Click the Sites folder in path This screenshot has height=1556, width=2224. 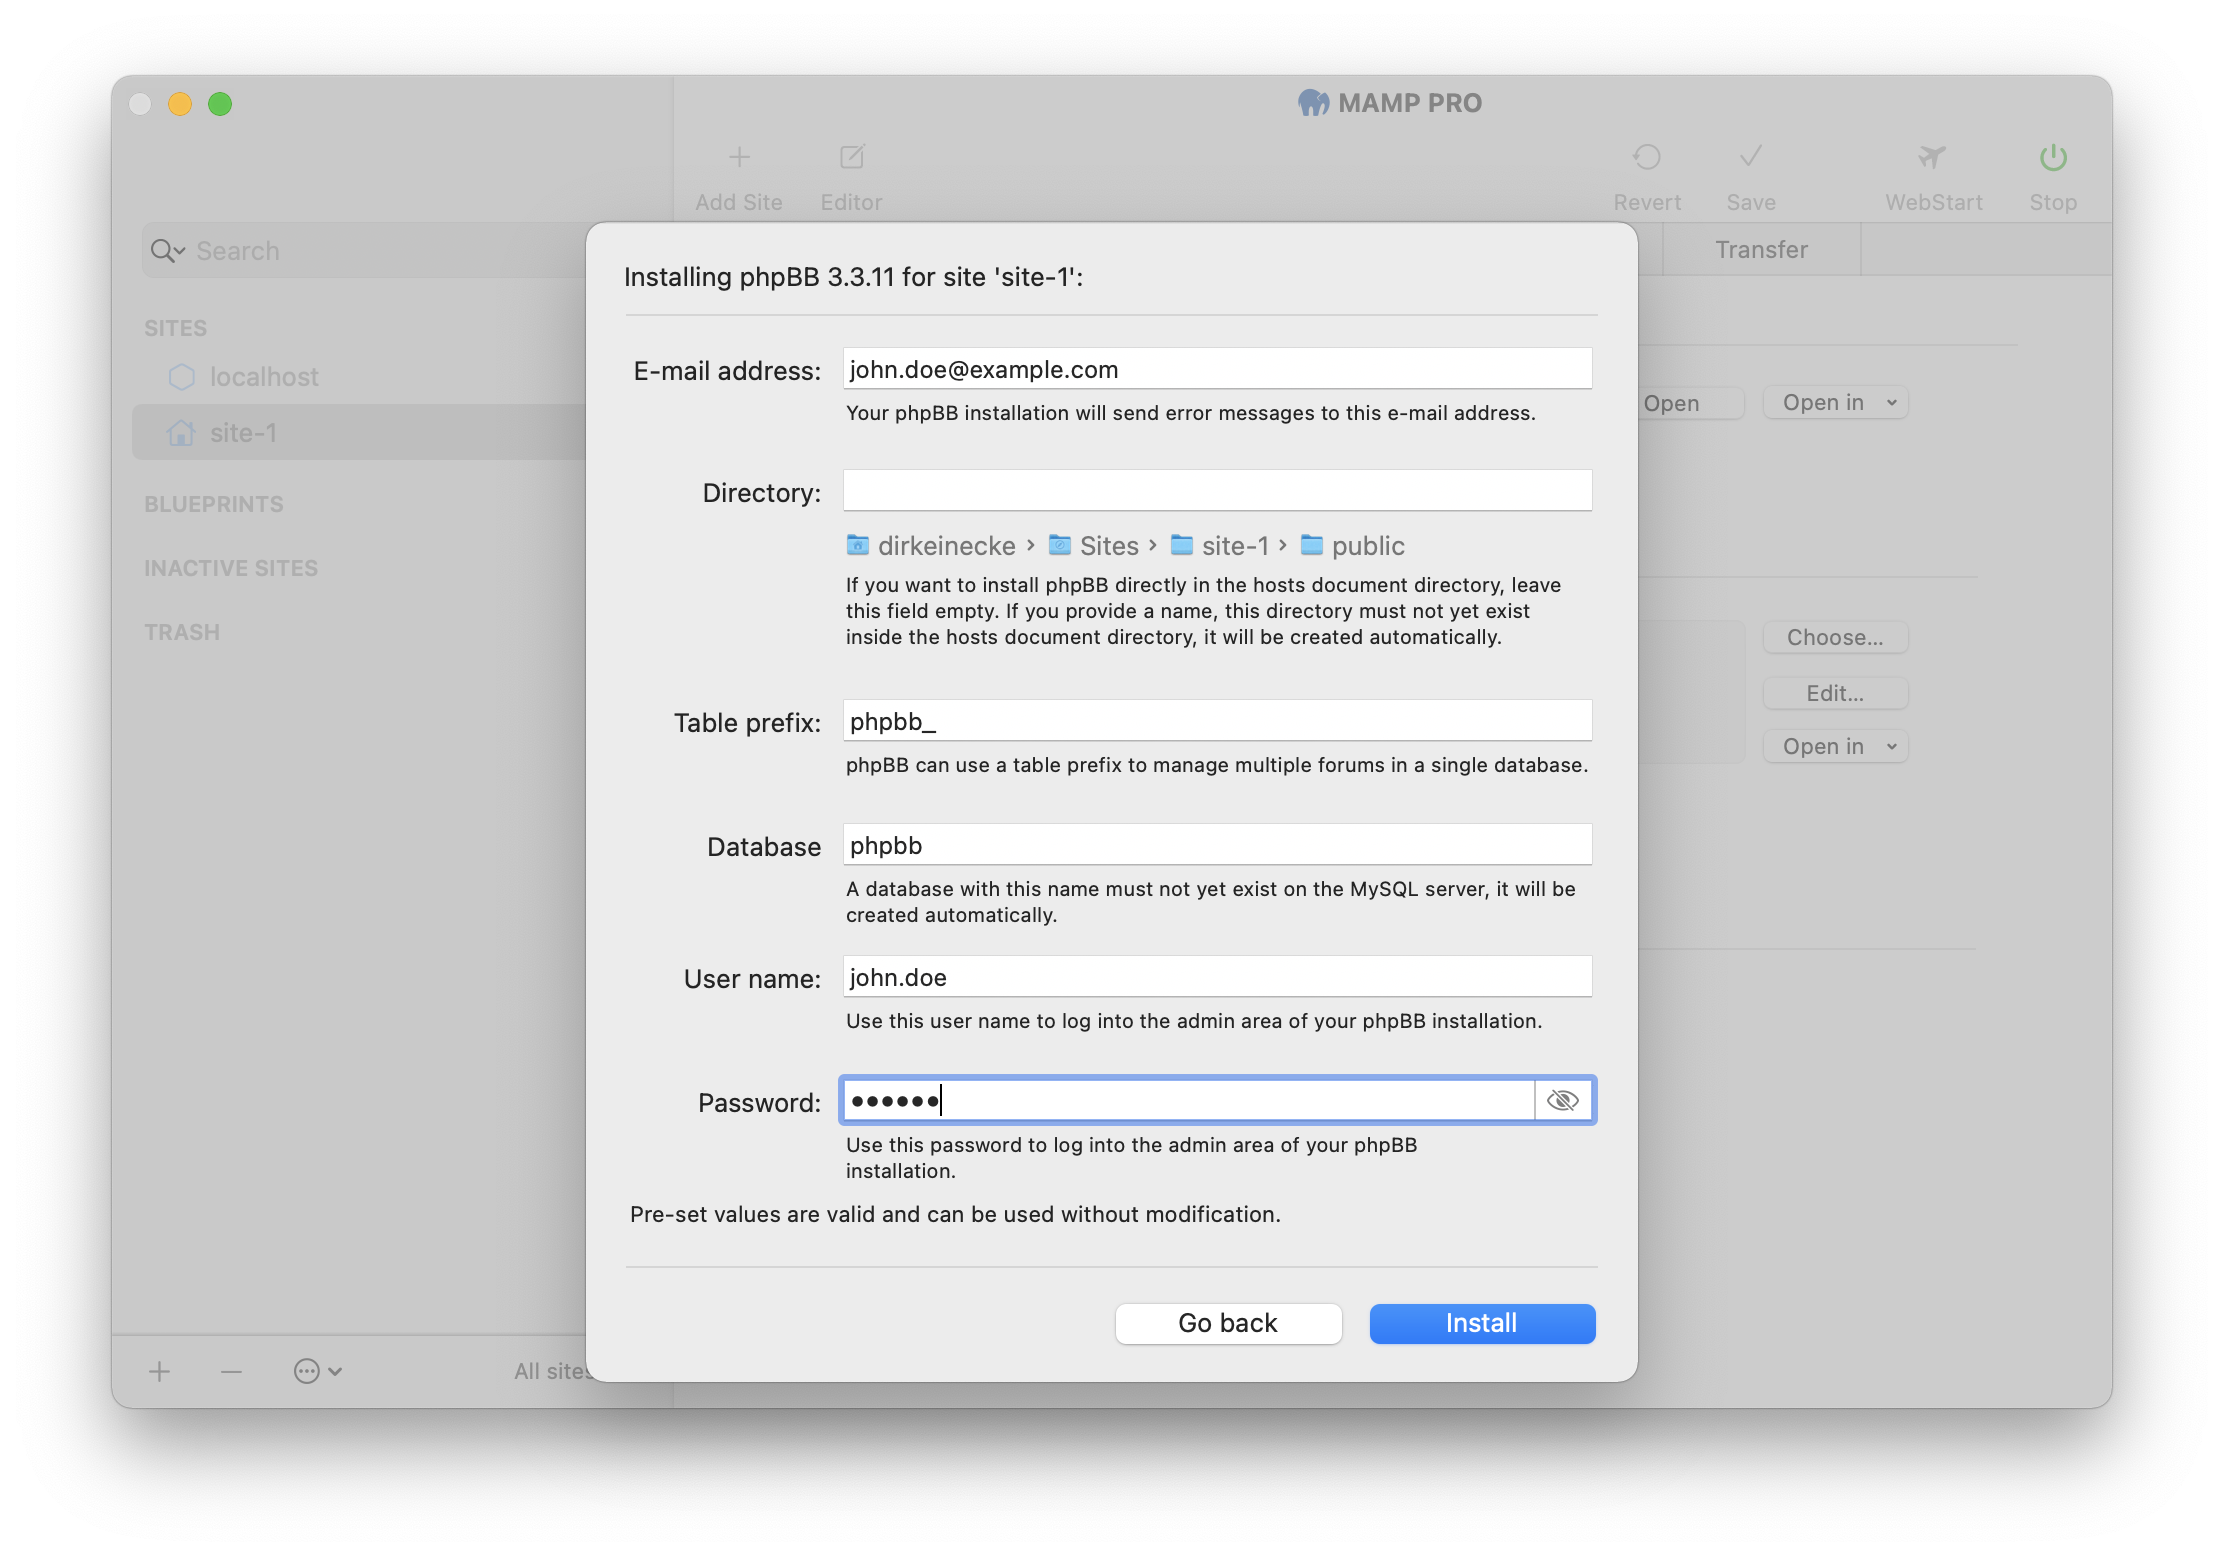(x=1094, y=546)
